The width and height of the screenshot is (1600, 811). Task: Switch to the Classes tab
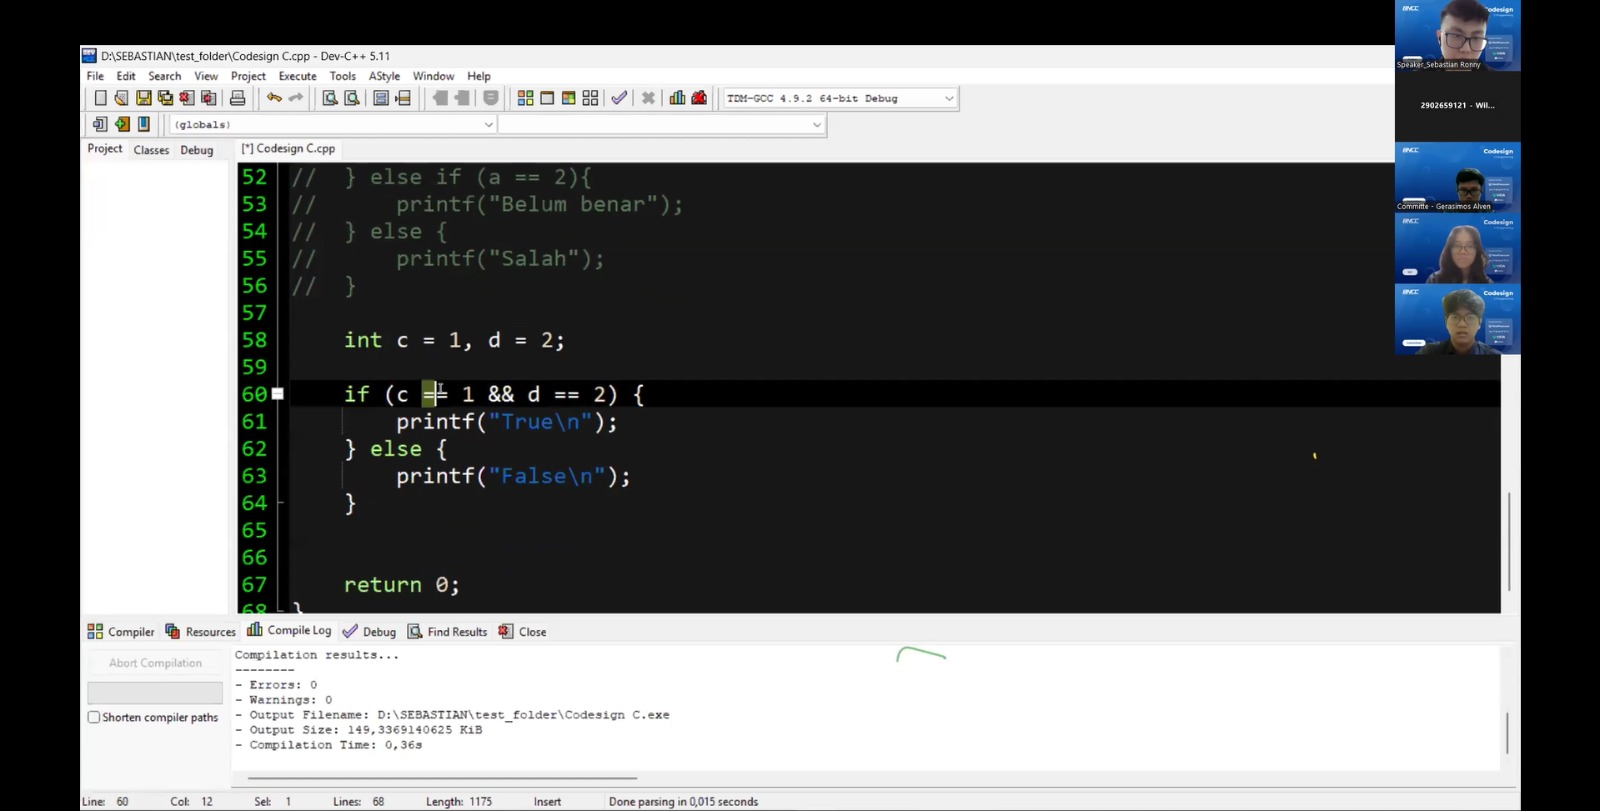click(151, 150)
